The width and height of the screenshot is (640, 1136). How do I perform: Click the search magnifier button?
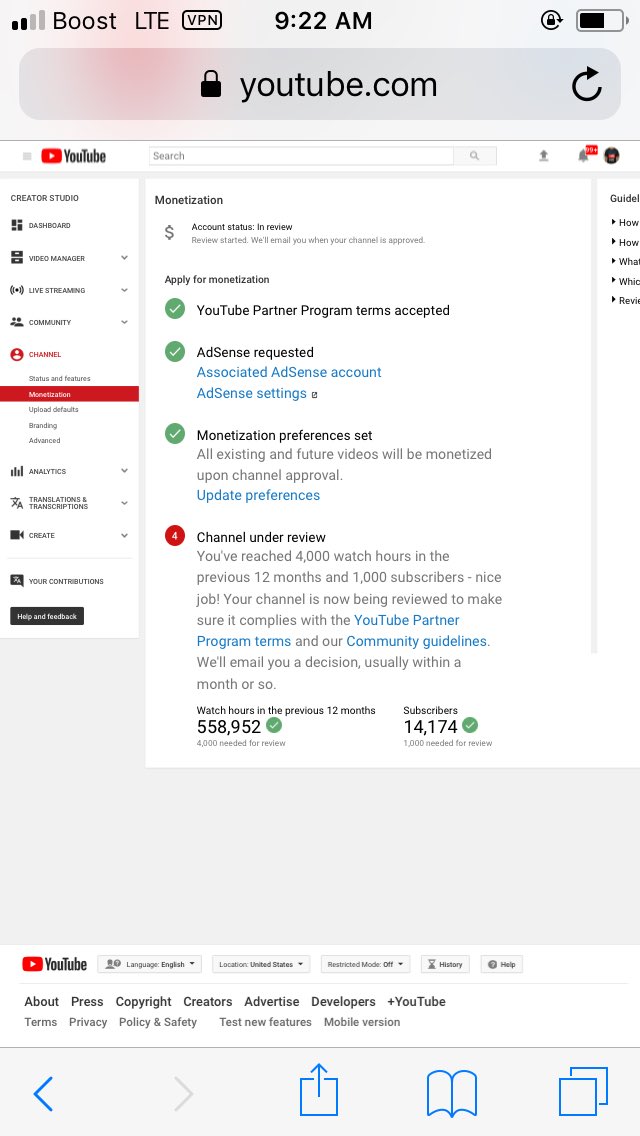pos(475,156)
